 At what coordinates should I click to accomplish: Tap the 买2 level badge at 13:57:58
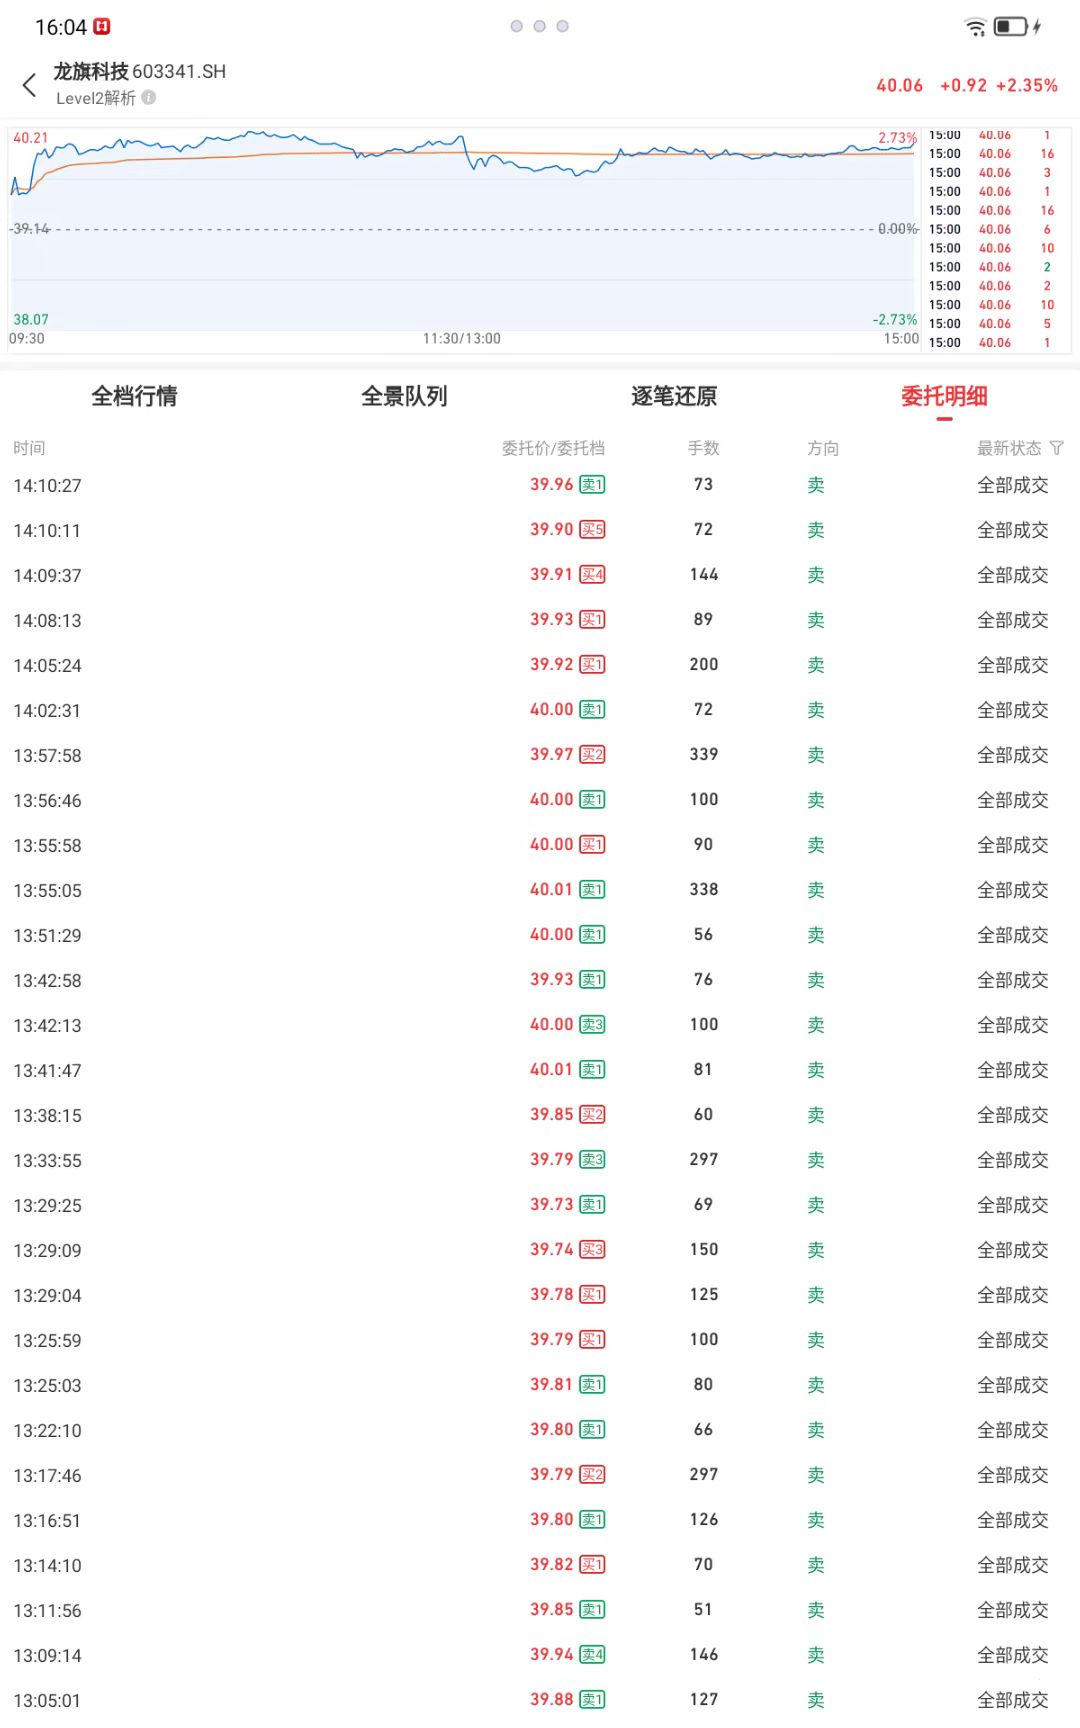(x=592, y=755)
